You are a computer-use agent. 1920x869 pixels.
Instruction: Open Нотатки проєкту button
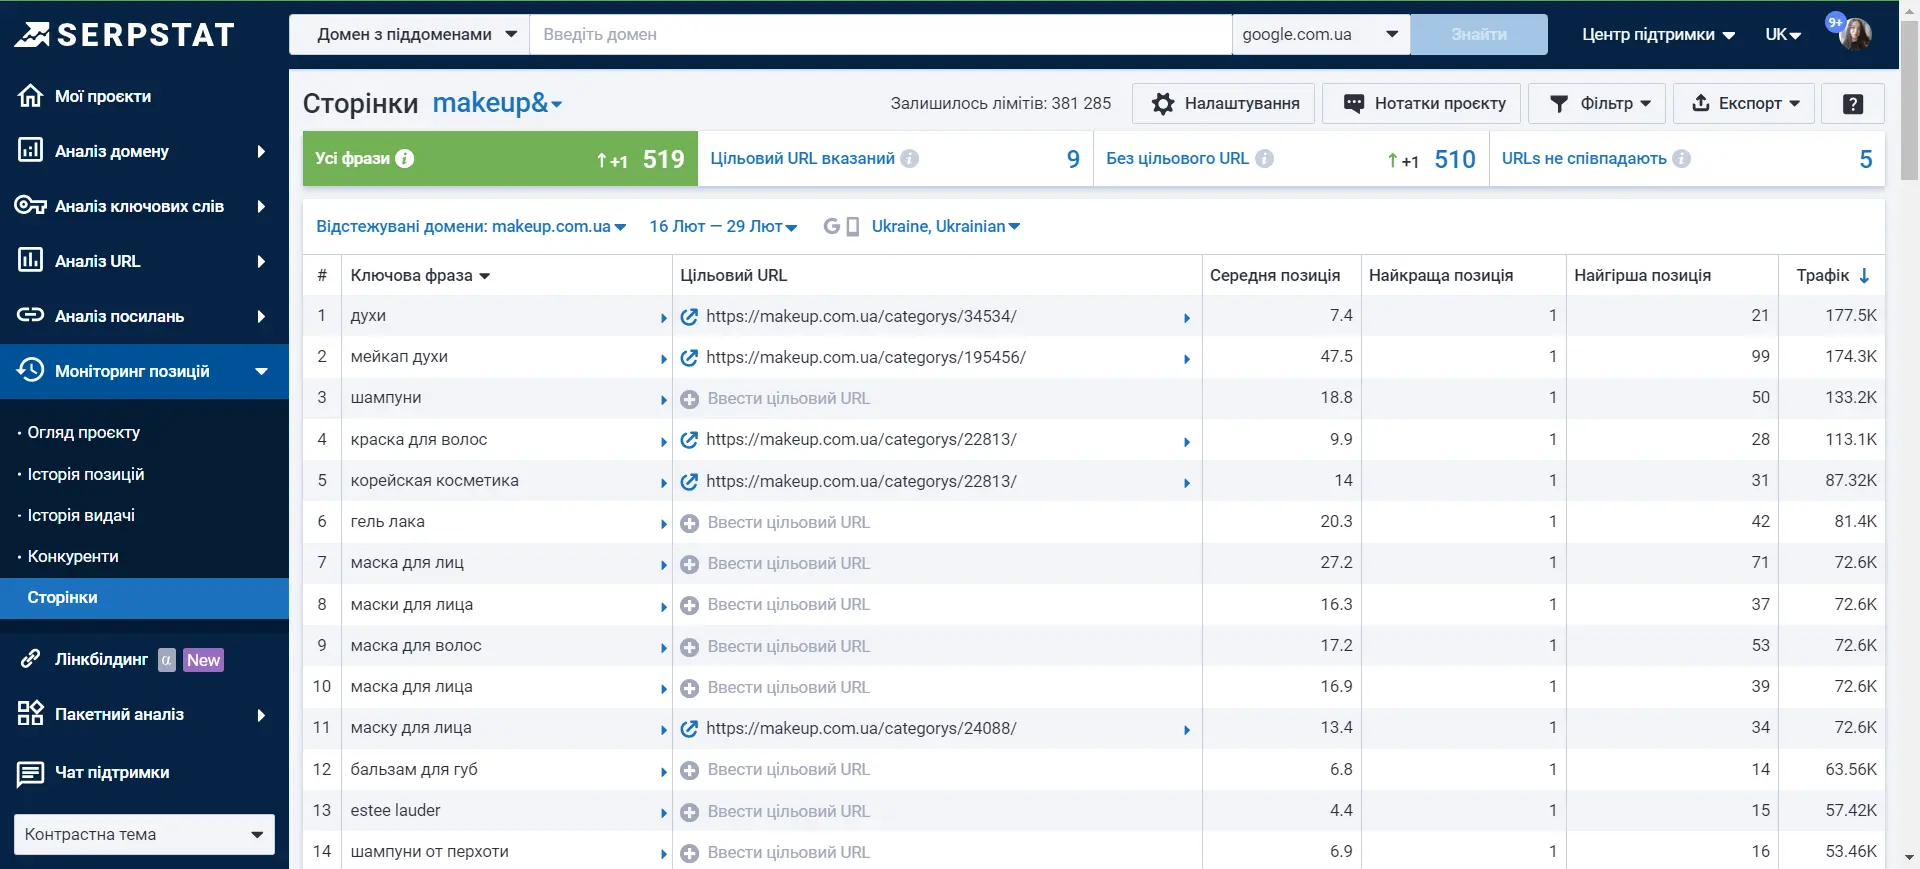point(1421,104)
